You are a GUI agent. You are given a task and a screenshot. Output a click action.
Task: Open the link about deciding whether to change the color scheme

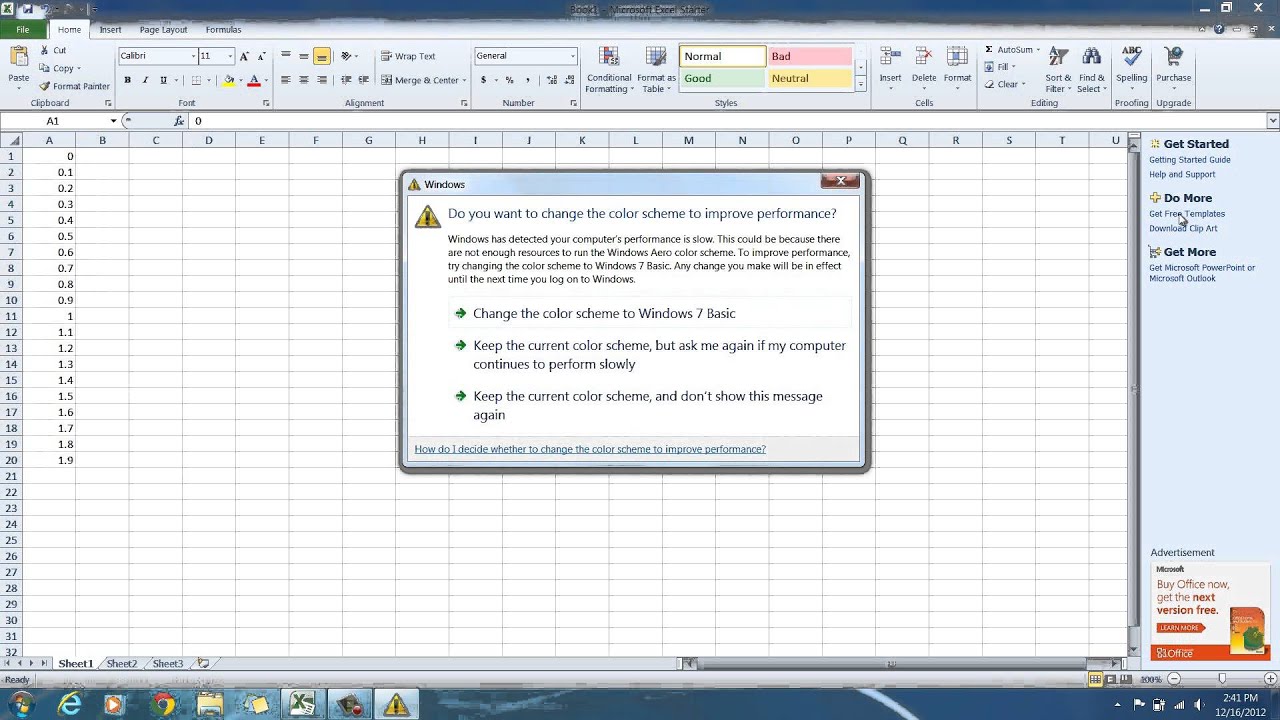(x=590, y=449)
